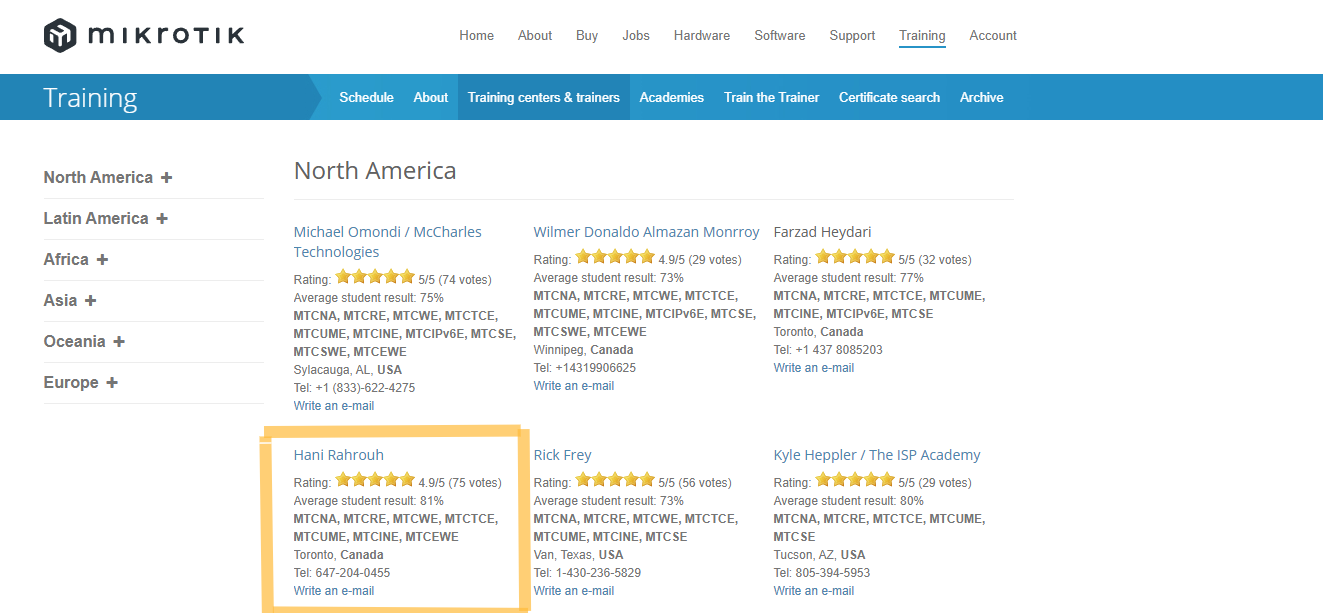Open the Software menu item
Viewport: 1323px width, 613px height.
[x=779, y=36]
